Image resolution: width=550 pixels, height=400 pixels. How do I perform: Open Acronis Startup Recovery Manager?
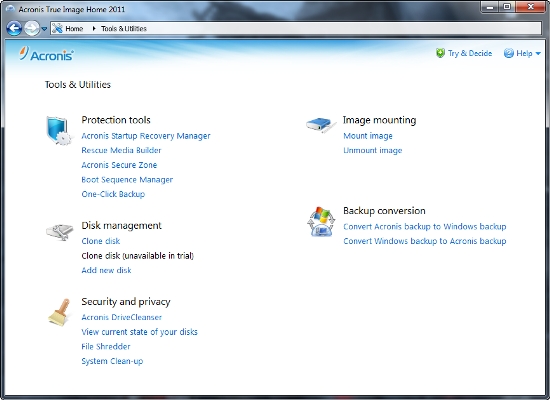[x=146, y=136]
